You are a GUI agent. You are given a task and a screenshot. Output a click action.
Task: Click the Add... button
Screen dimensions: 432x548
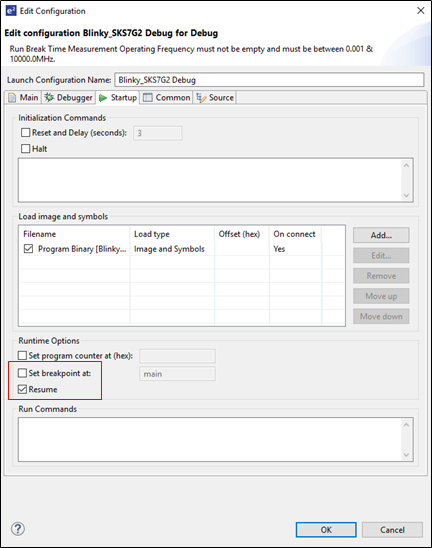[x=381, y=235]
